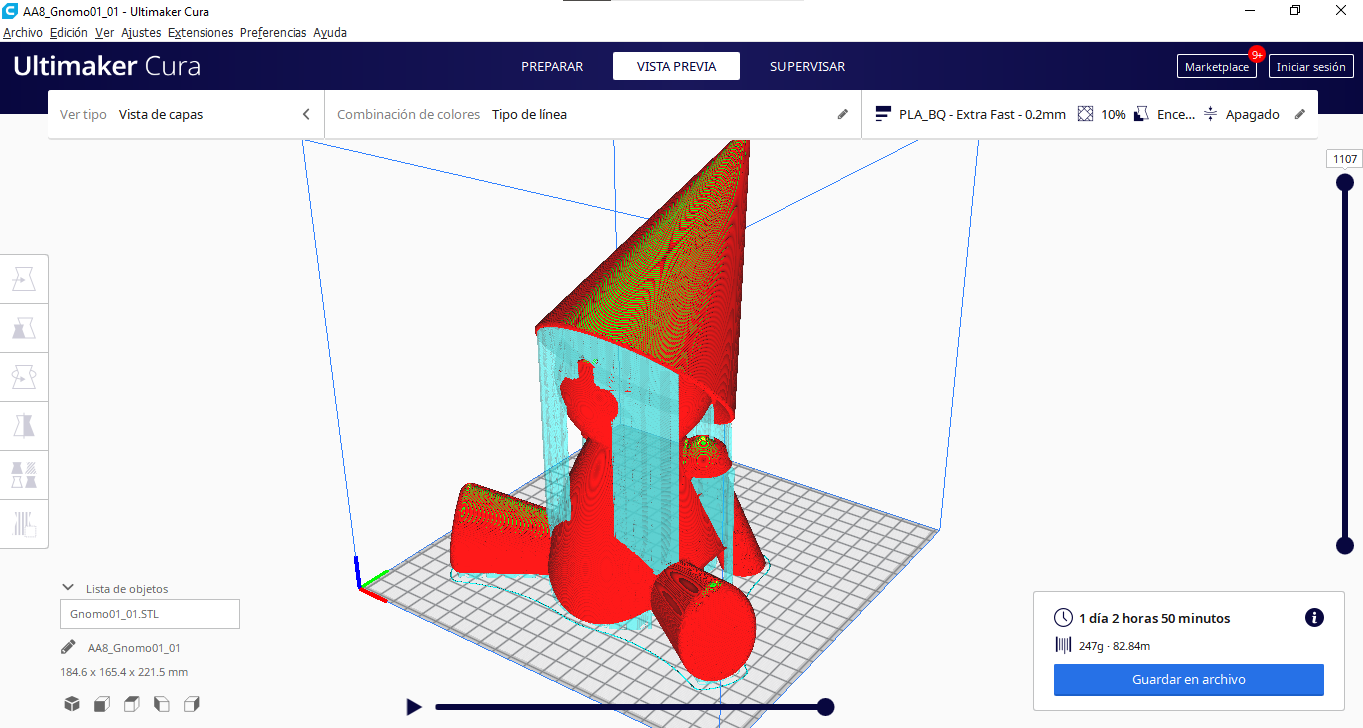Click the Apagado adhesion setting label
This screenshot has width=1363, height=728.
1253,114
